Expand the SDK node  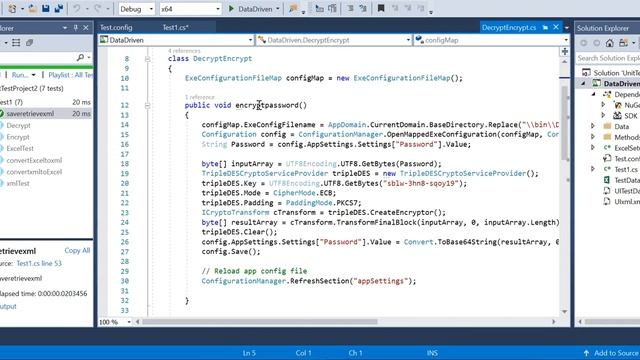(603, 116)
